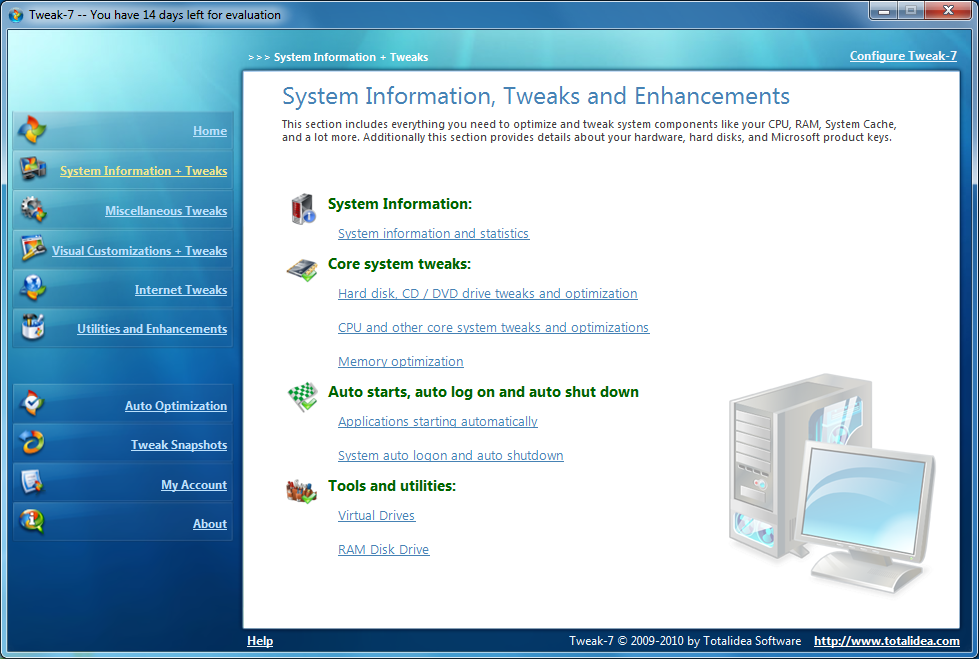Screen dimensions: 979x659
Task: Click the System Information section icon
Action: pyautogui.click(x=303, y=209)
